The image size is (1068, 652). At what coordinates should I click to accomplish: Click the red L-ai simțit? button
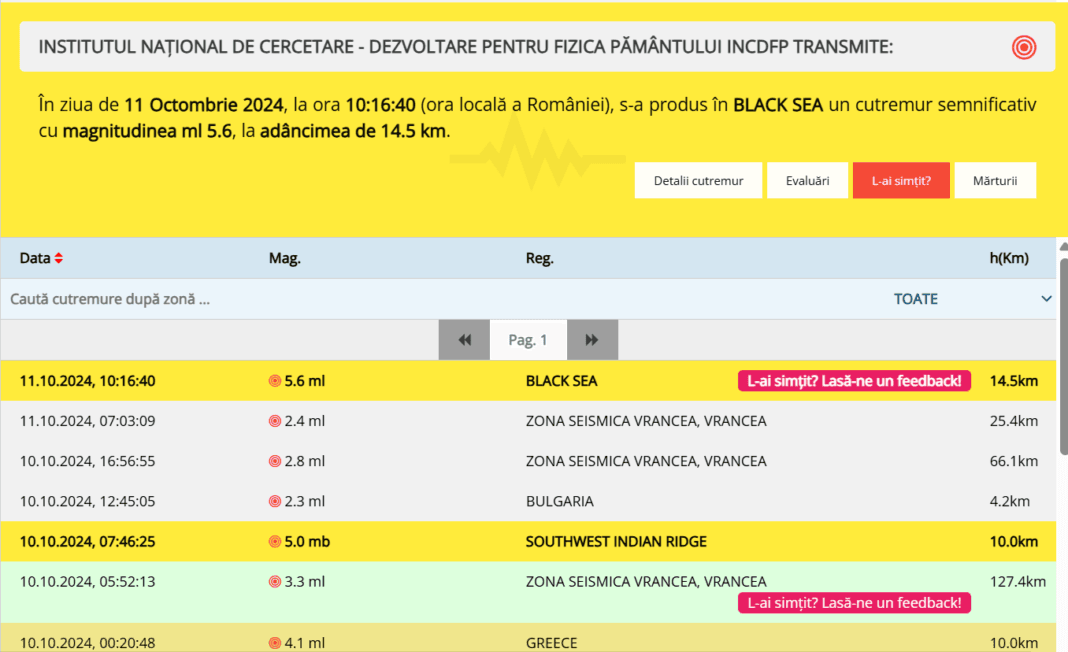point(901,180)
